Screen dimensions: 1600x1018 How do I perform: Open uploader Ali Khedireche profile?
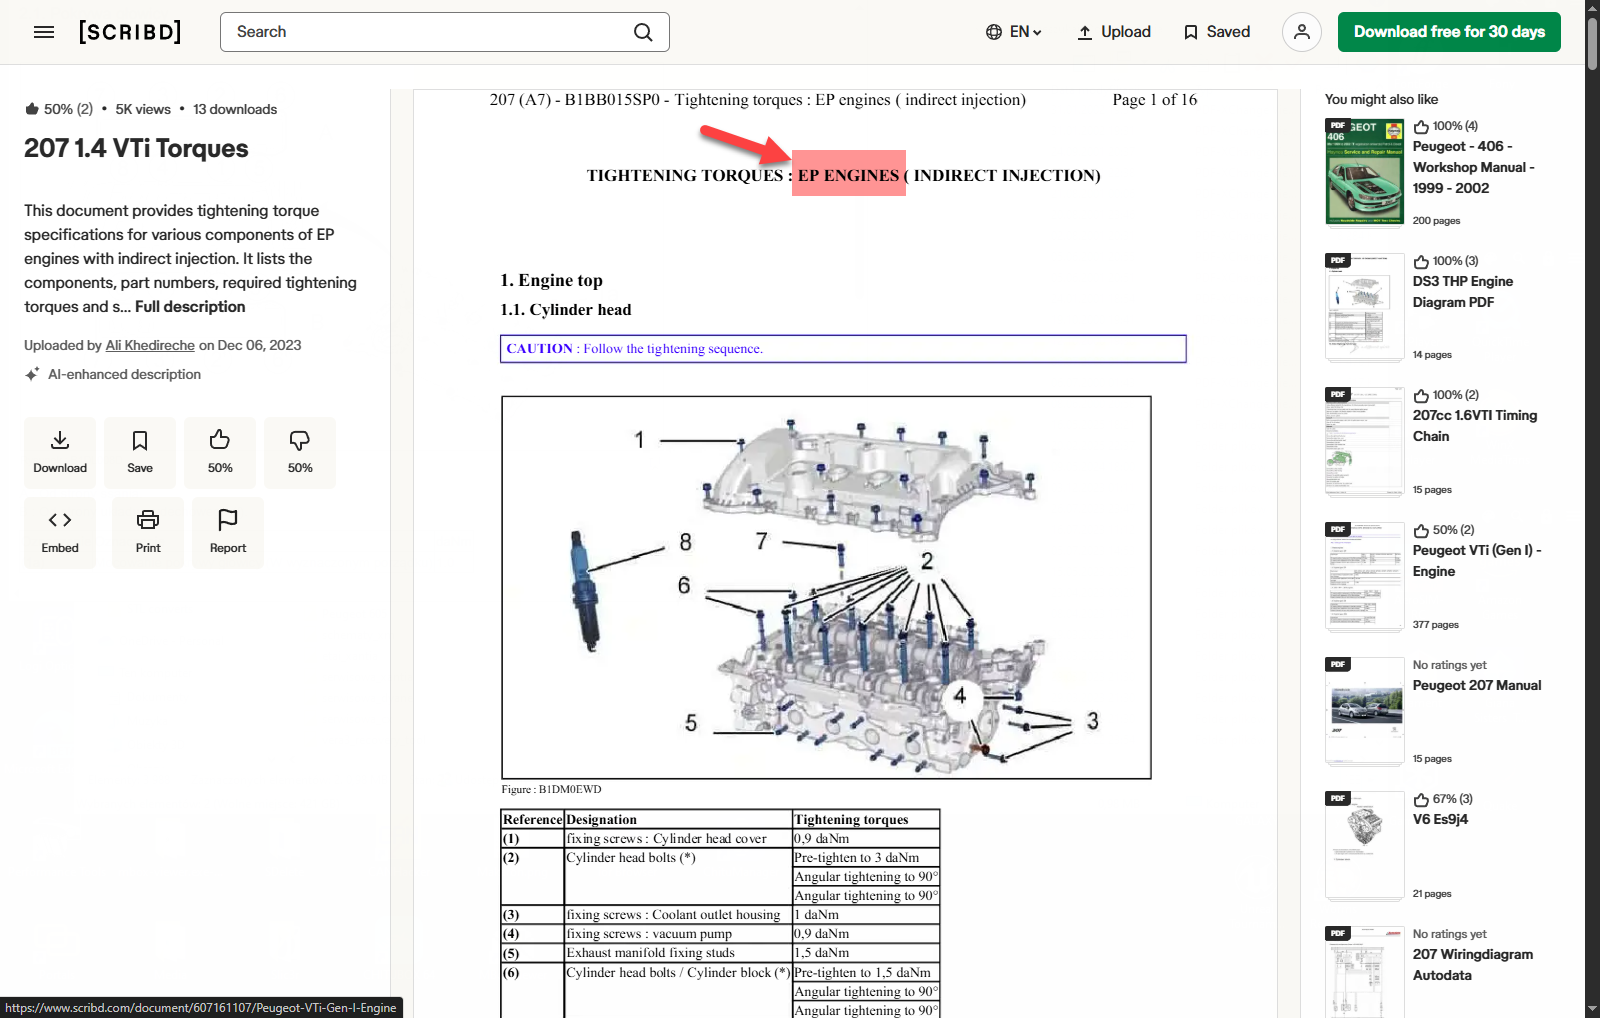click(x=150, y=345)
